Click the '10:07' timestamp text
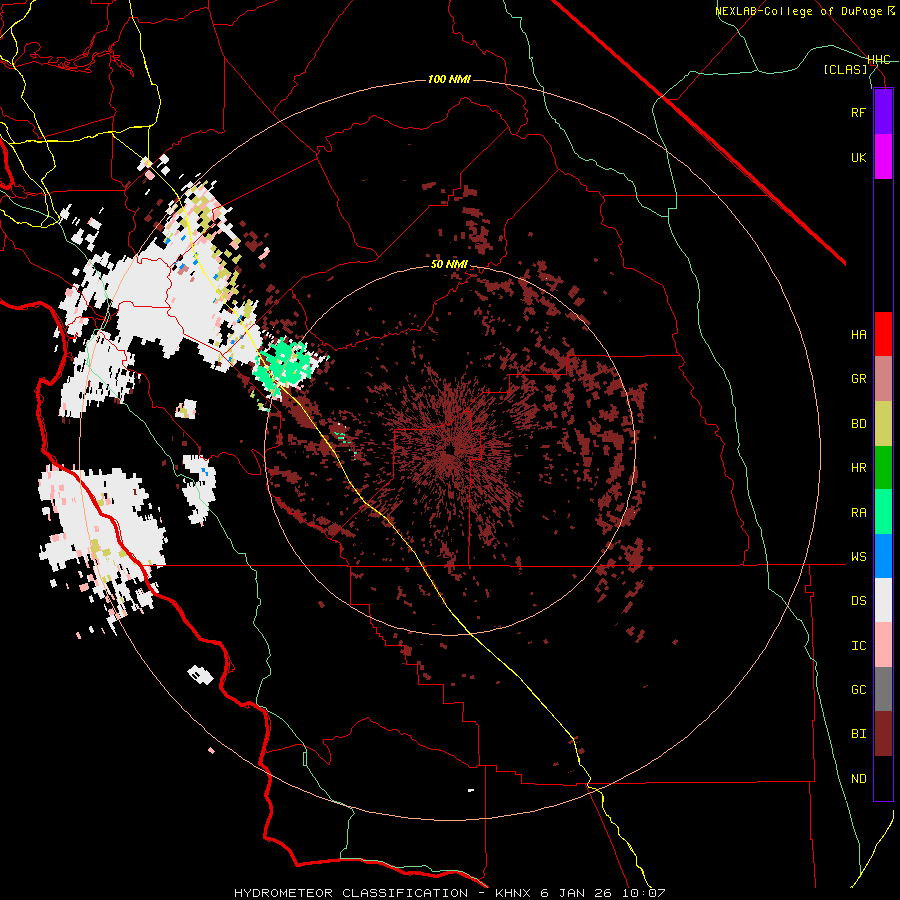 (x=642, y=893)
